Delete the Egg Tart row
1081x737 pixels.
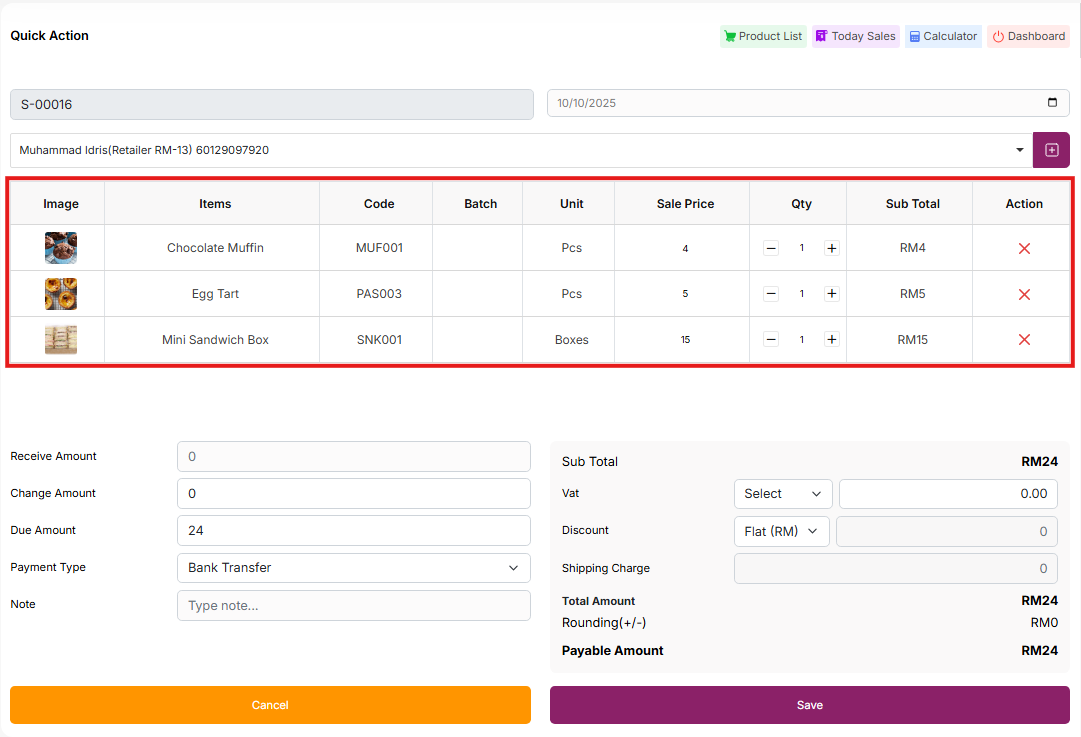[1024, 294]
